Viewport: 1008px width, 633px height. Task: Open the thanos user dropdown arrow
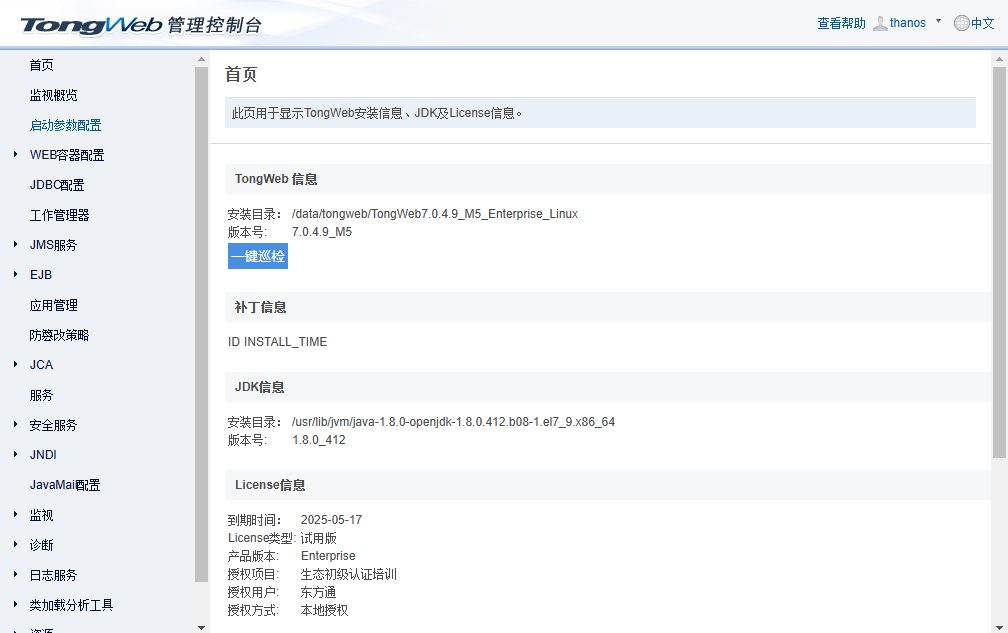click(938, 21)
